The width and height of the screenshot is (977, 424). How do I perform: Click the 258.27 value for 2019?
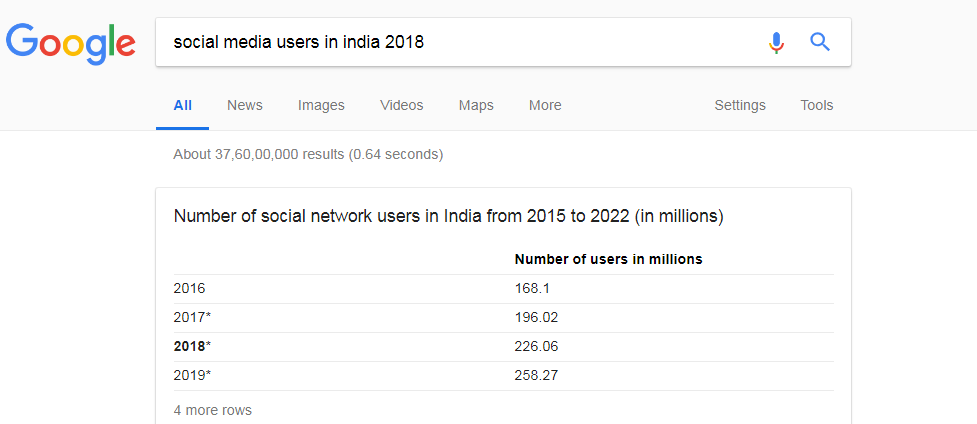click(536, 375)
